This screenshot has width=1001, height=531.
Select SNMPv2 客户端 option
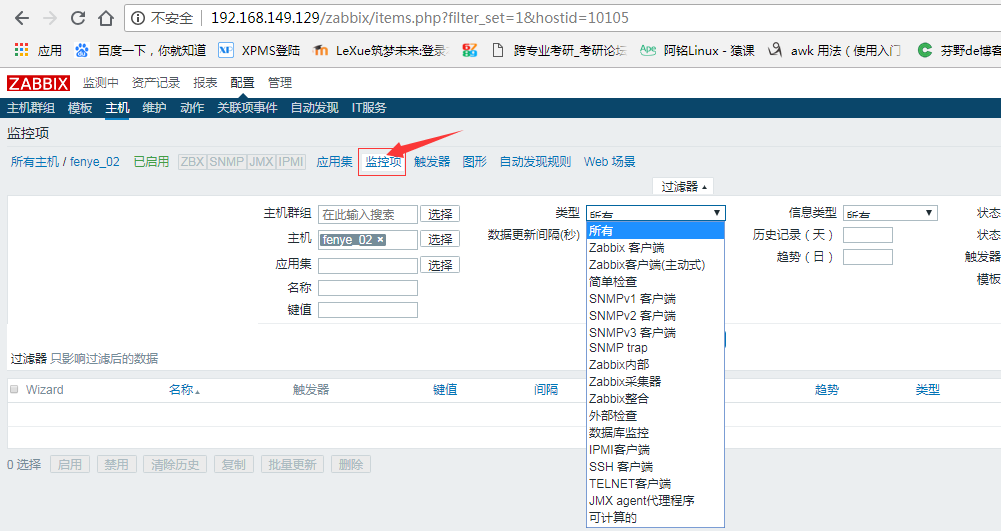tap(656, 315)
